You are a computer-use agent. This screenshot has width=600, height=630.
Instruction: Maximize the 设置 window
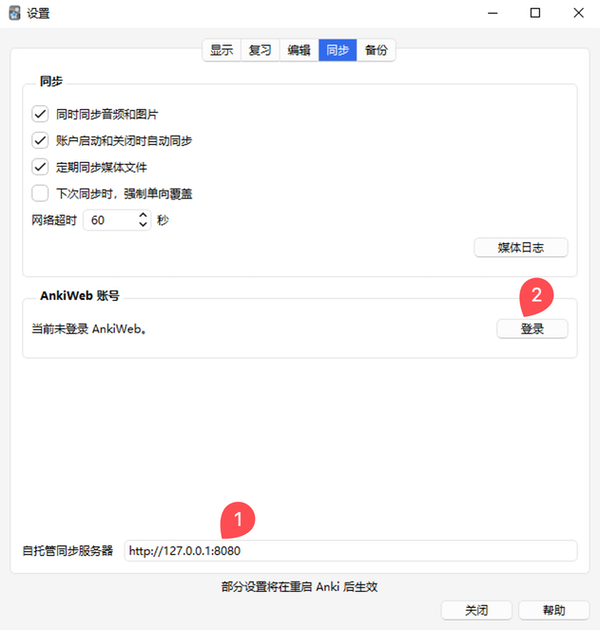tap(535, 13)
